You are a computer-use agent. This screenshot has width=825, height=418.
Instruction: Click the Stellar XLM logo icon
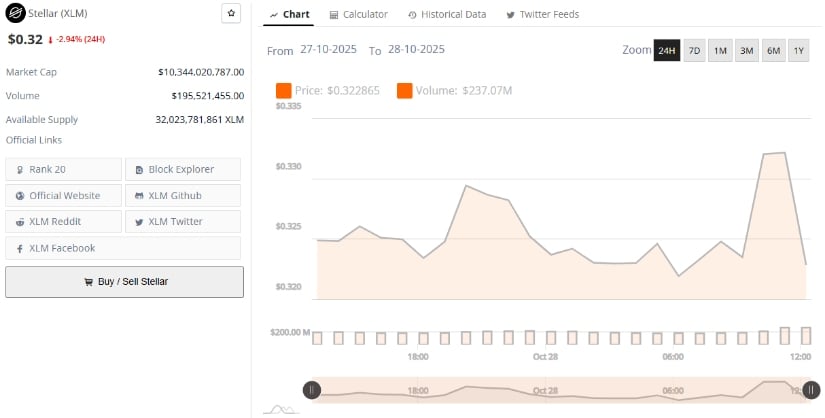click(15, 14)
